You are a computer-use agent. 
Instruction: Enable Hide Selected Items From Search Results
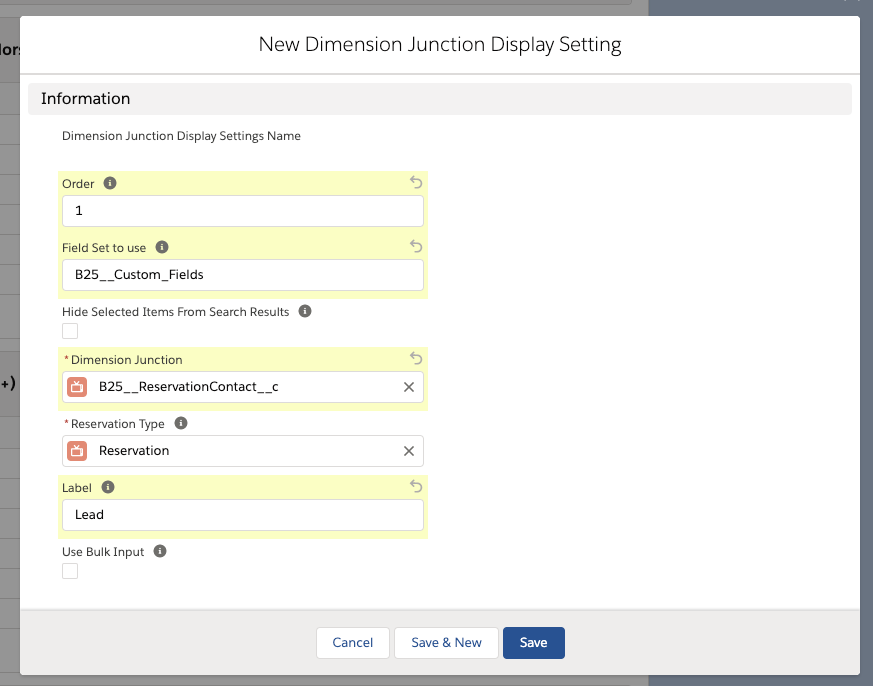(x=70, y=331)
